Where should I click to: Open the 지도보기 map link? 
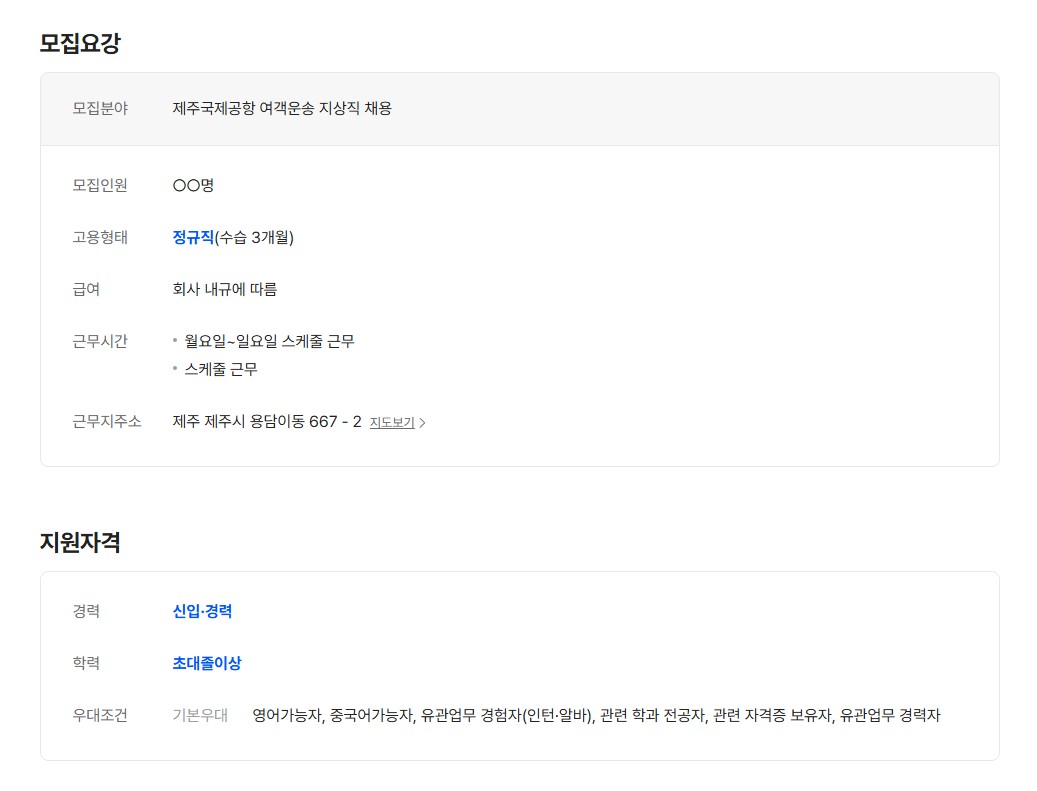pyautogui.click(x=391, y=423)
